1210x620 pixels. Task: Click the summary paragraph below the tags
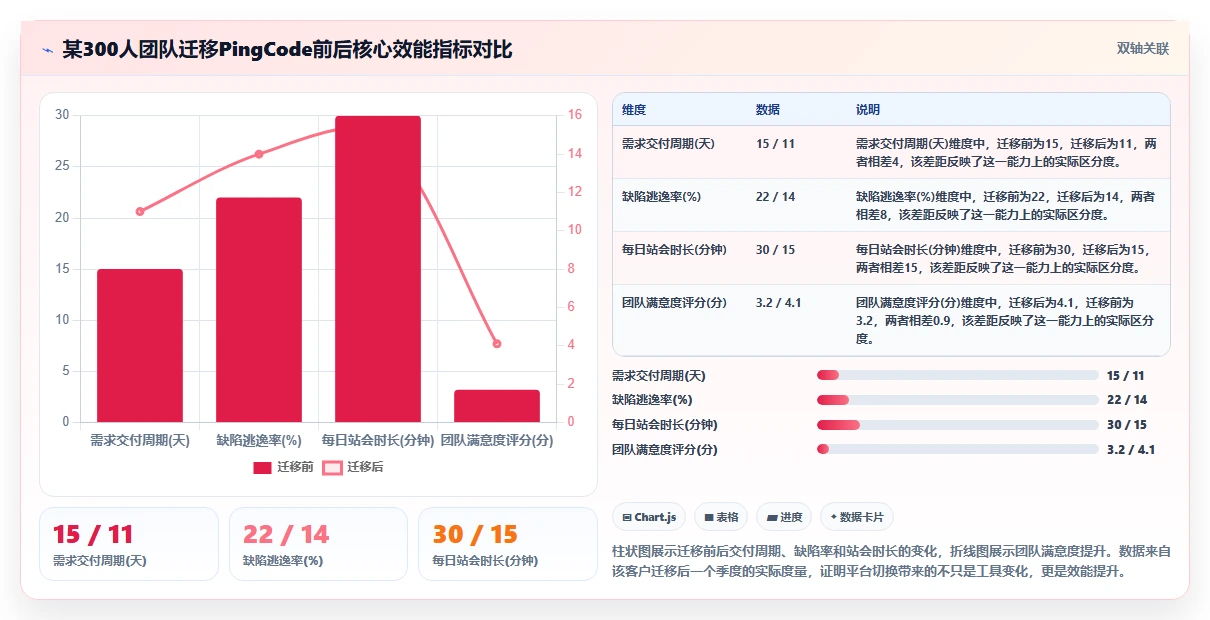coord(891,561)
